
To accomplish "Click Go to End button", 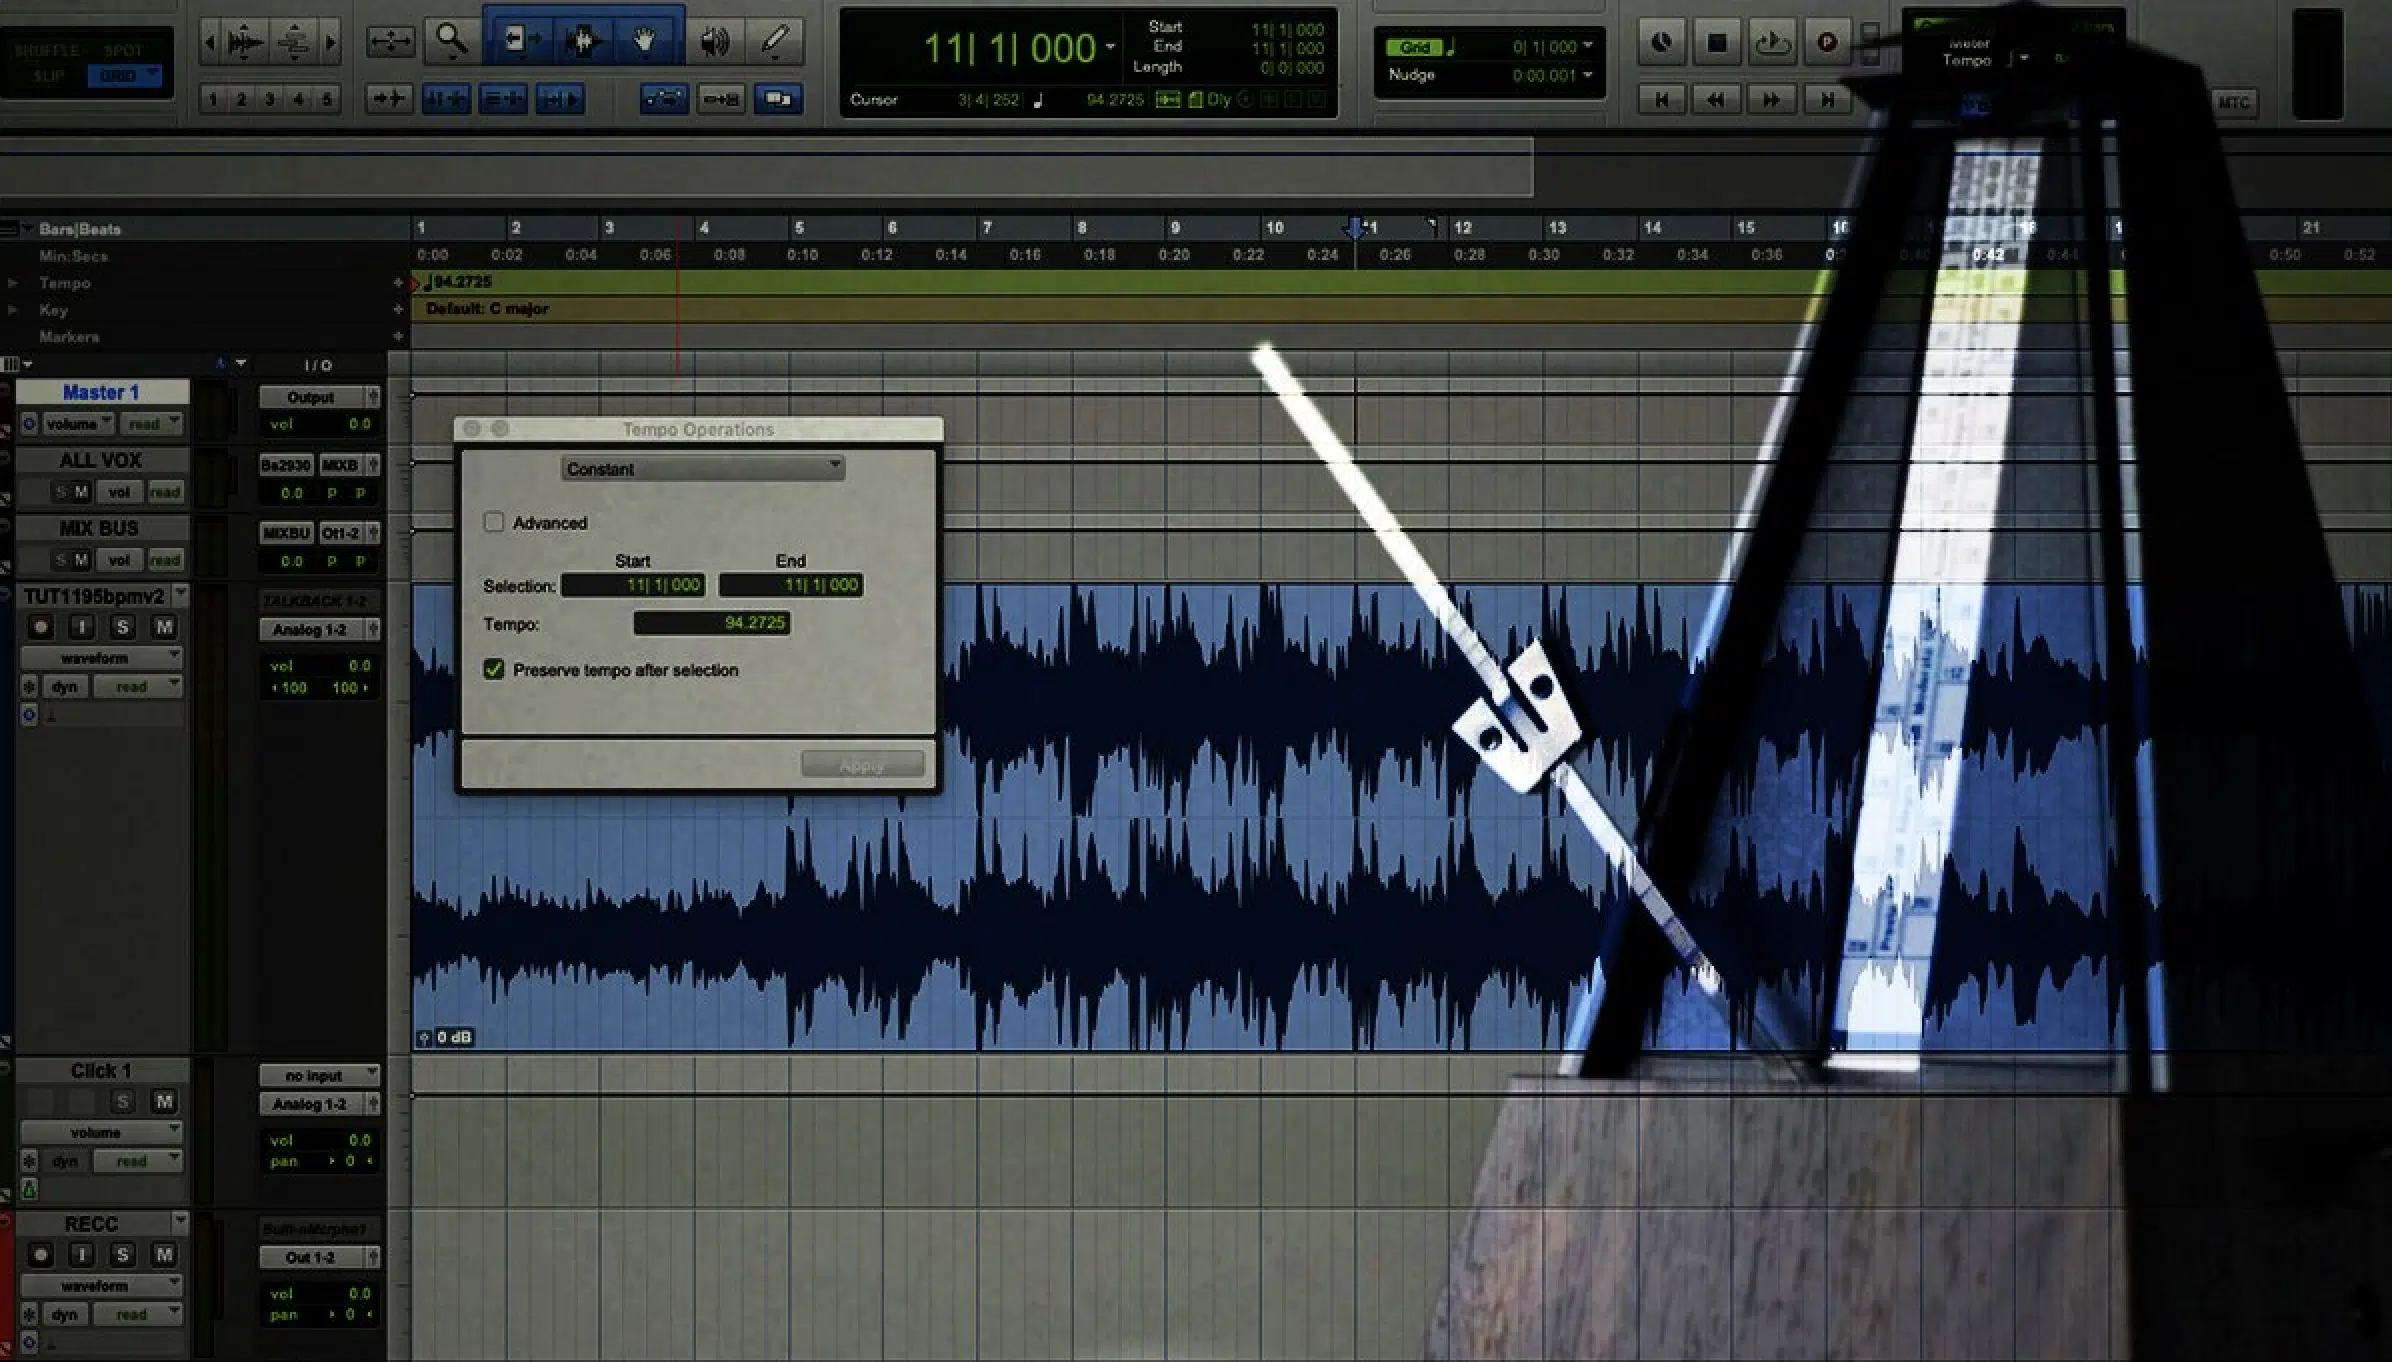I will [1827, 100].
